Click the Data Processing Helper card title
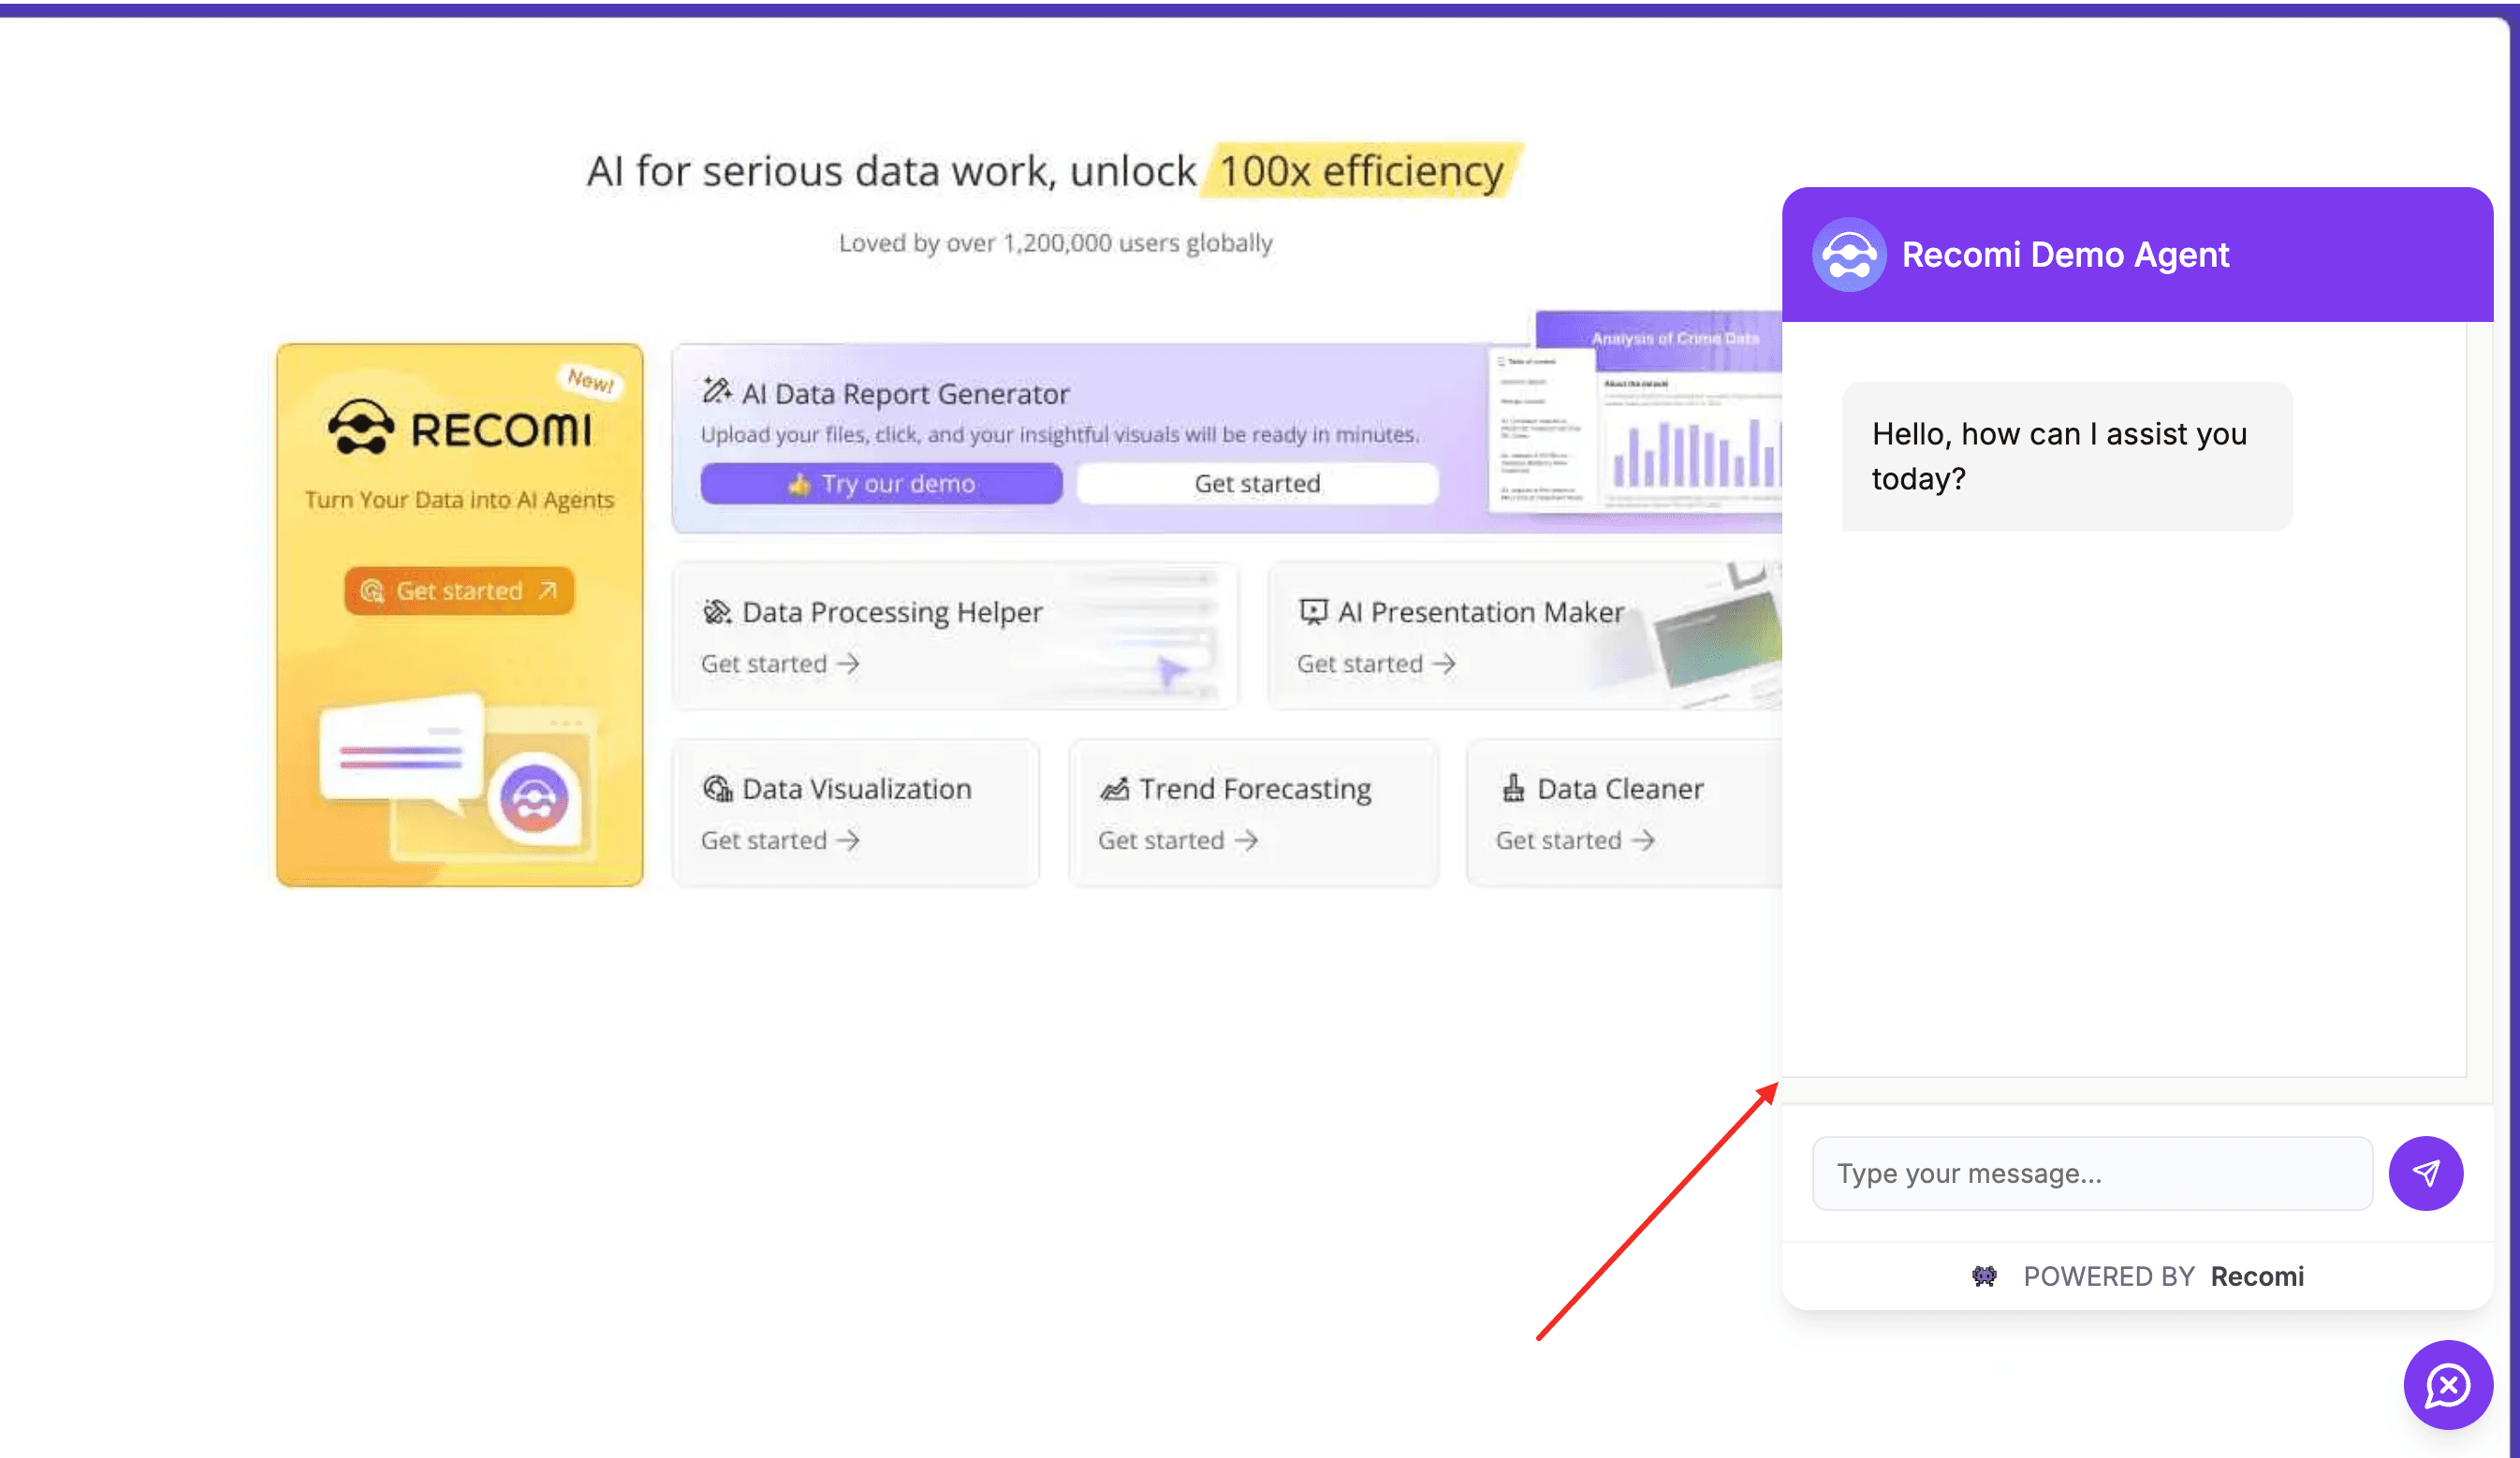This screenshot has width=2520, height=1458. pyautogui.click(x=892, y=612)
